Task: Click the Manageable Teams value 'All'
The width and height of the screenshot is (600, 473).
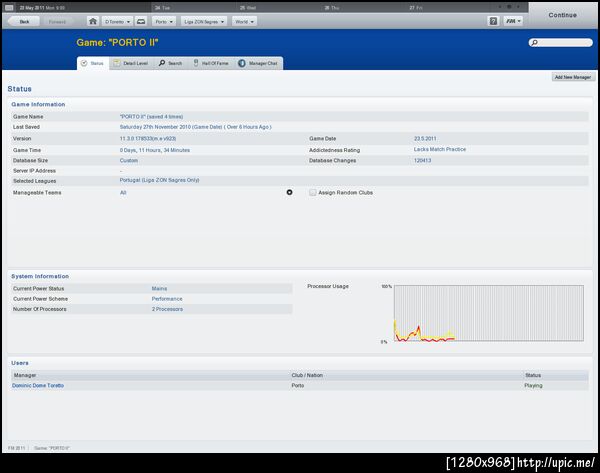Action: click(123, 192)
